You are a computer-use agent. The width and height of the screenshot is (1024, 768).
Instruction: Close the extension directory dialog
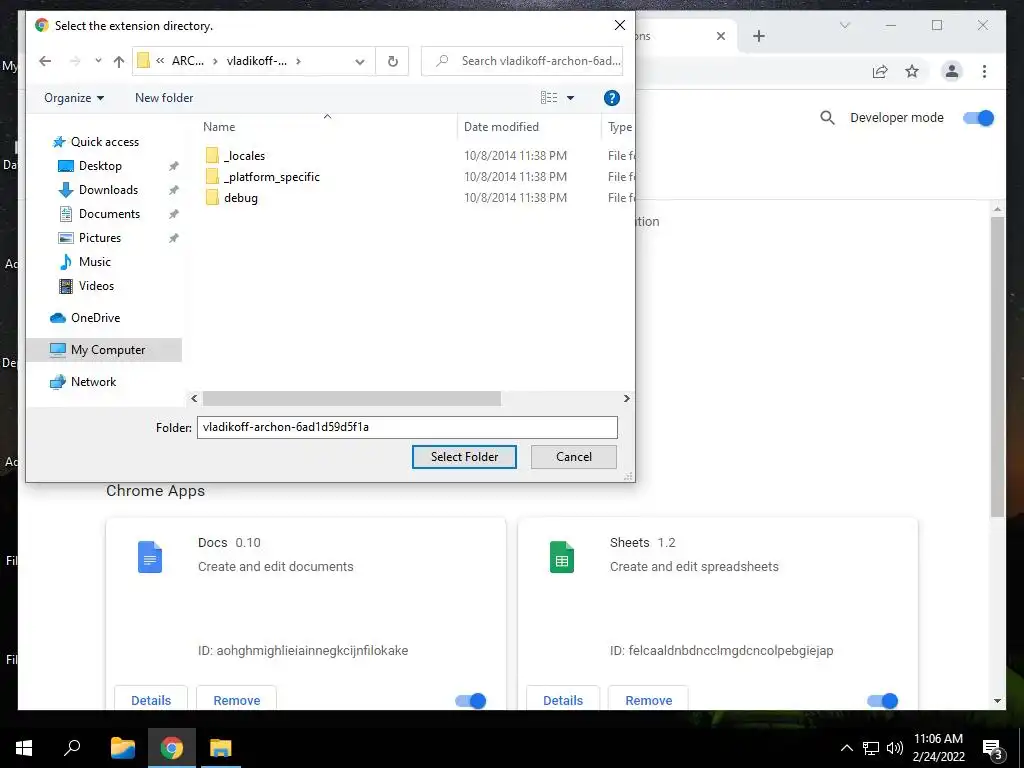(x=620, y=25)
